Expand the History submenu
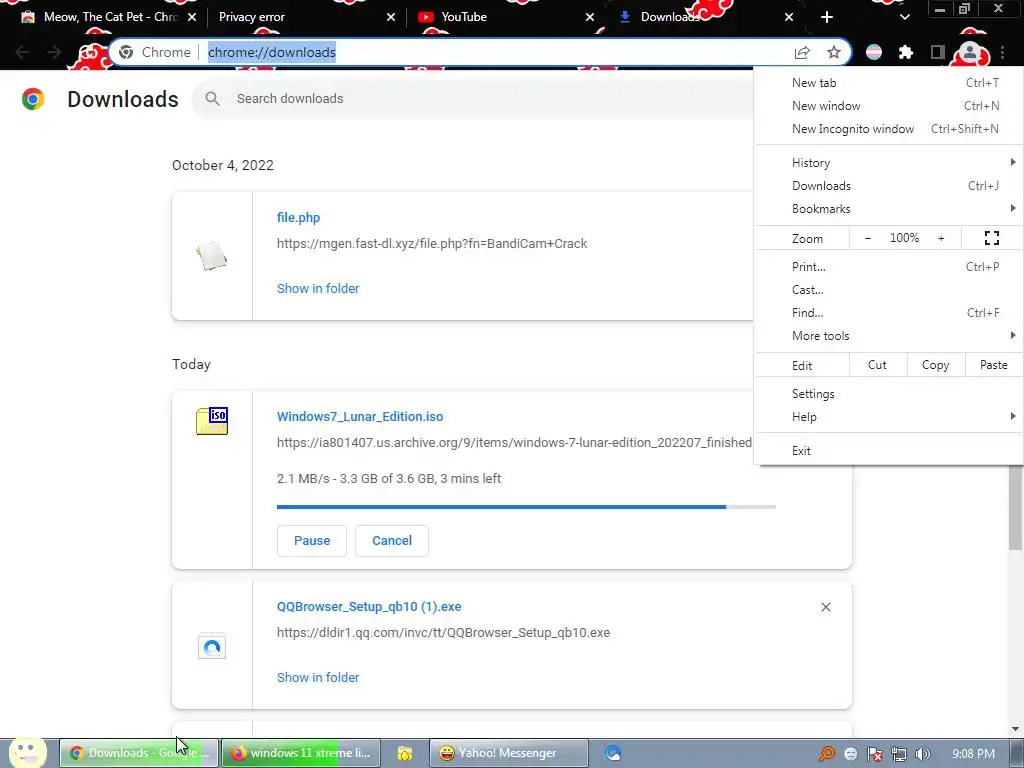 click(x=889, y=163)
